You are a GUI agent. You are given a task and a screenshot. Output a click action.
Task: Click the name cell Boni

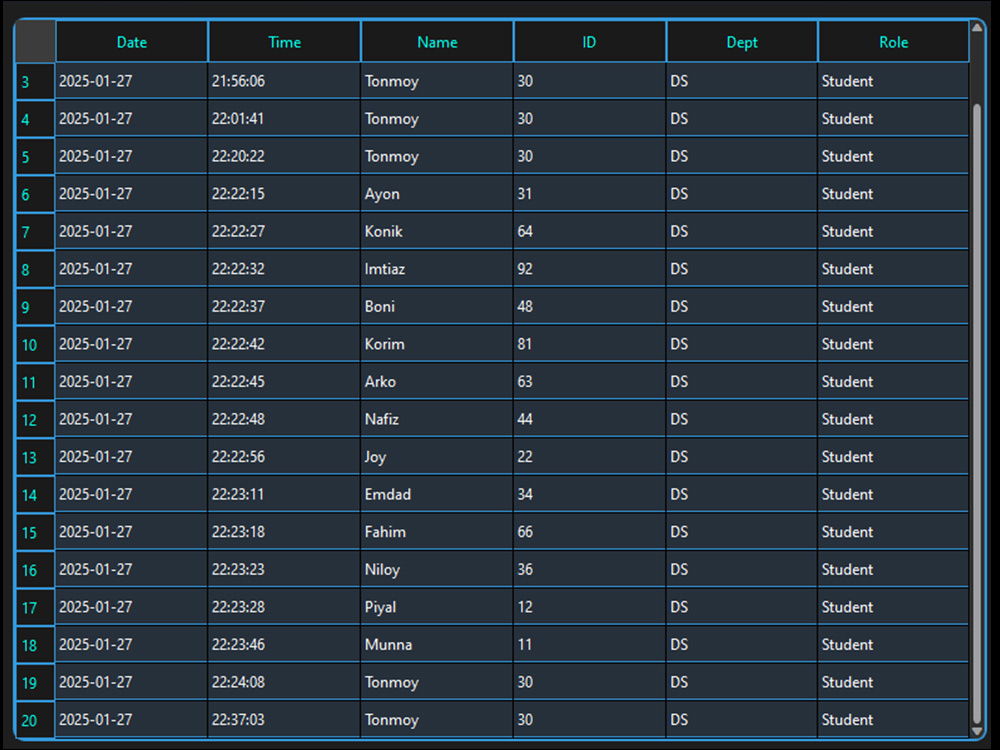click(x=437, y=307)
